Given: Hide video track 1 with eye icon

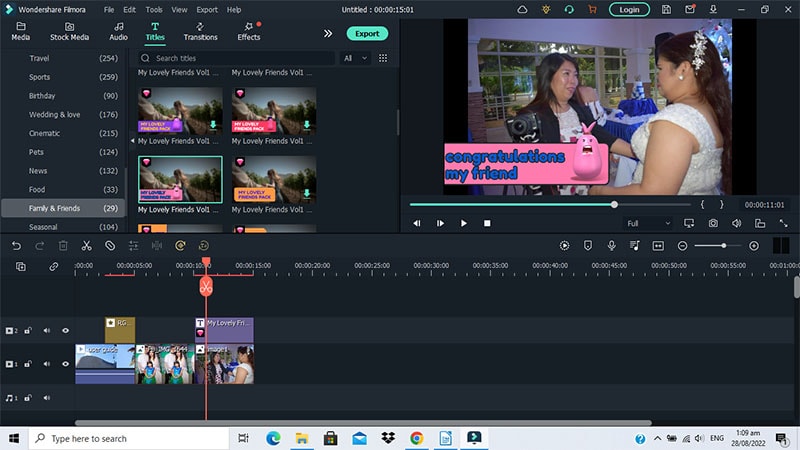Looking at the screenshot, I should (x=65, y=364).
